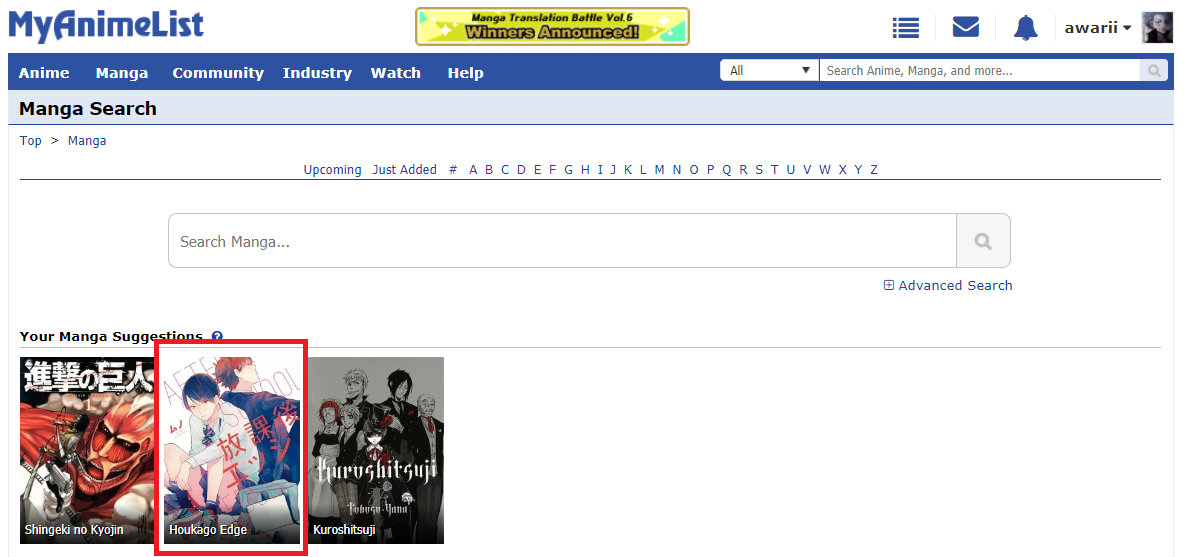This screenshot has width=1184, height=557.
Task: Filter manga by letter H
Action: (585, 170)
